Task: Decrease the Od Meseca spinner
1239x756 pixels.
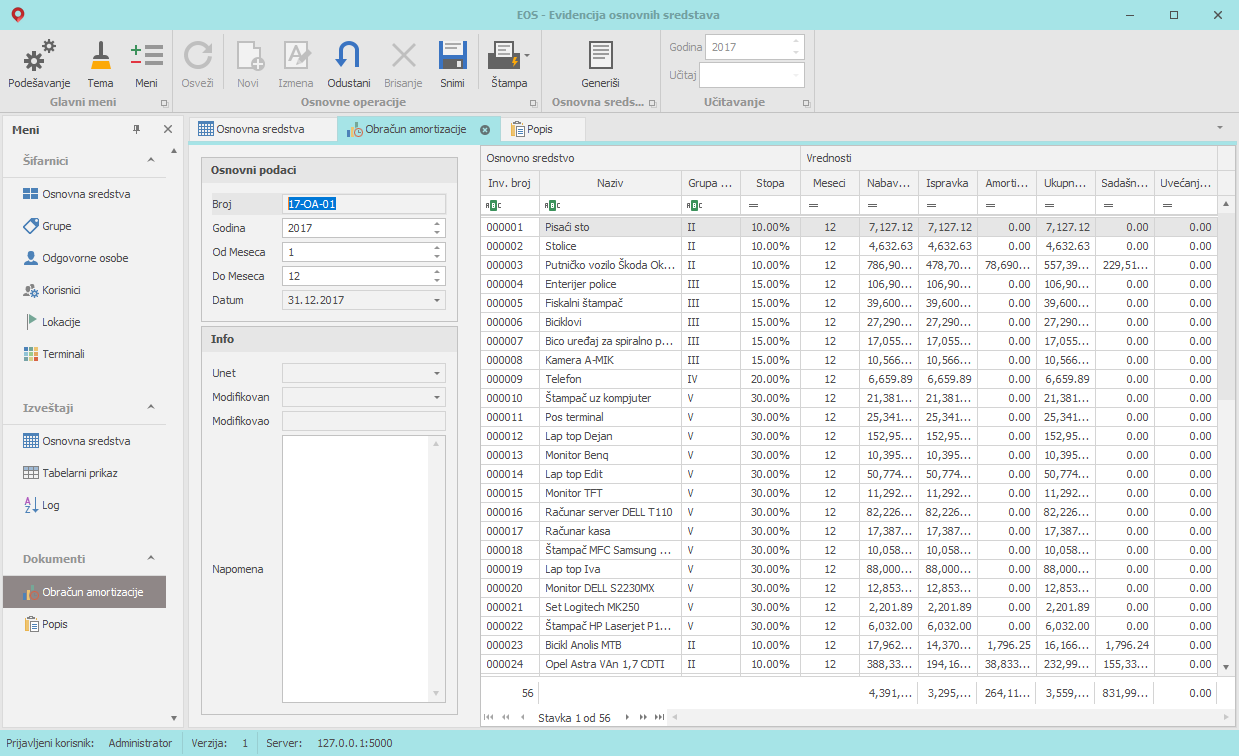Action: pos(437,256)
